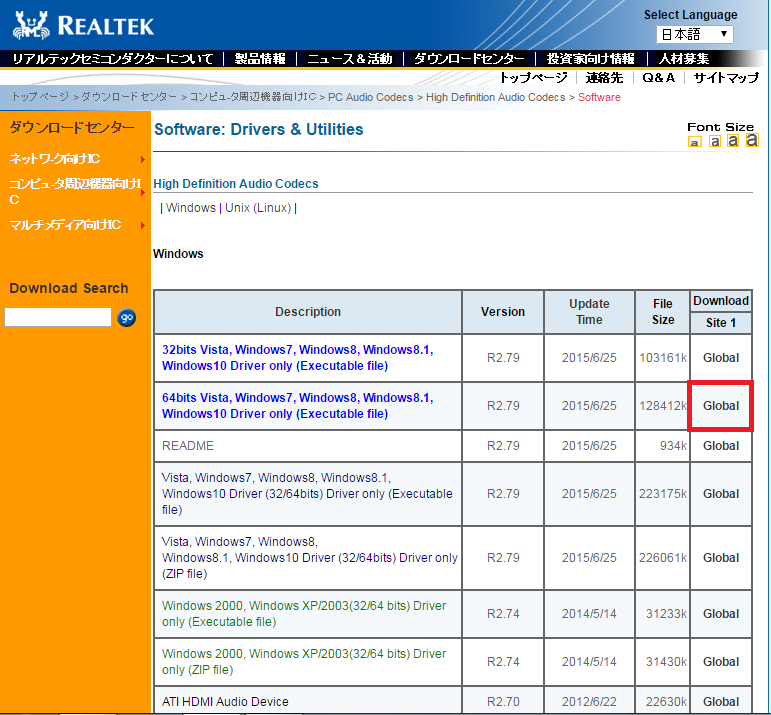Click the File Size column header
Image resolution: width=771 pixels, height=715 pixels.
[x=663, y=312]
